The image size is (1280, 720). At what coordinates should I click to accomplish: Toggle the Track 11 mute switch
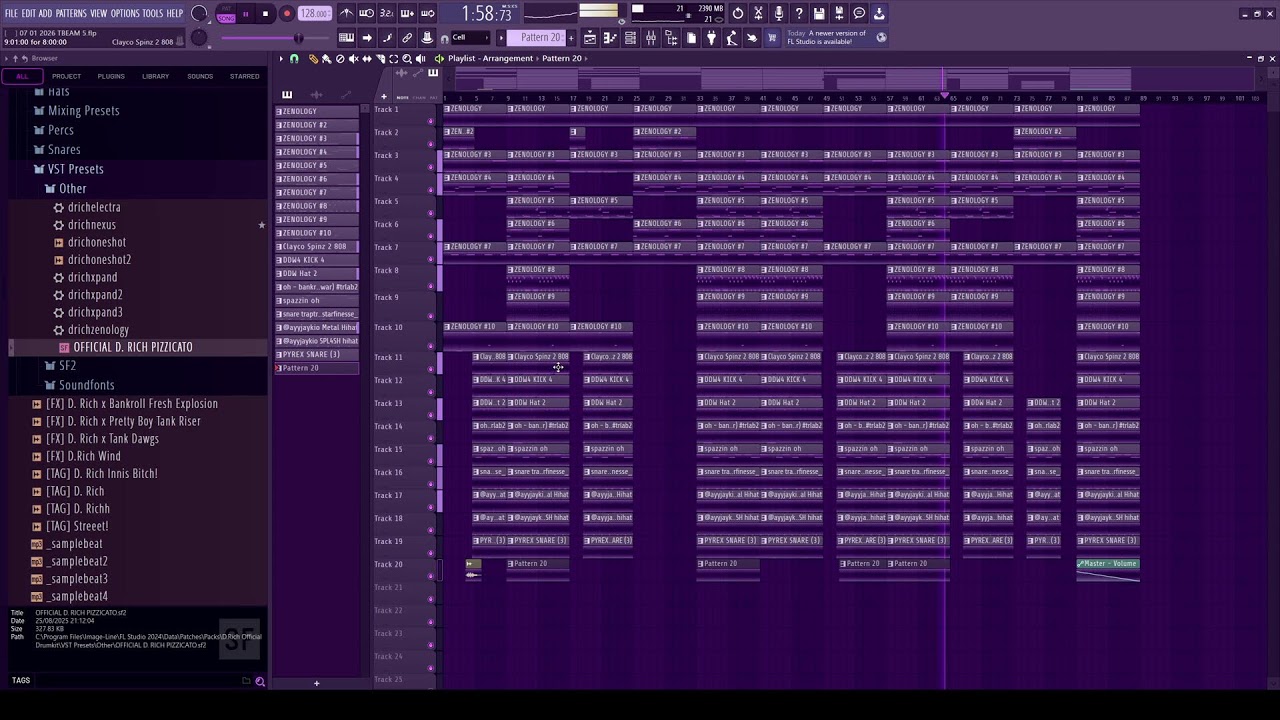tap(431, 369)
